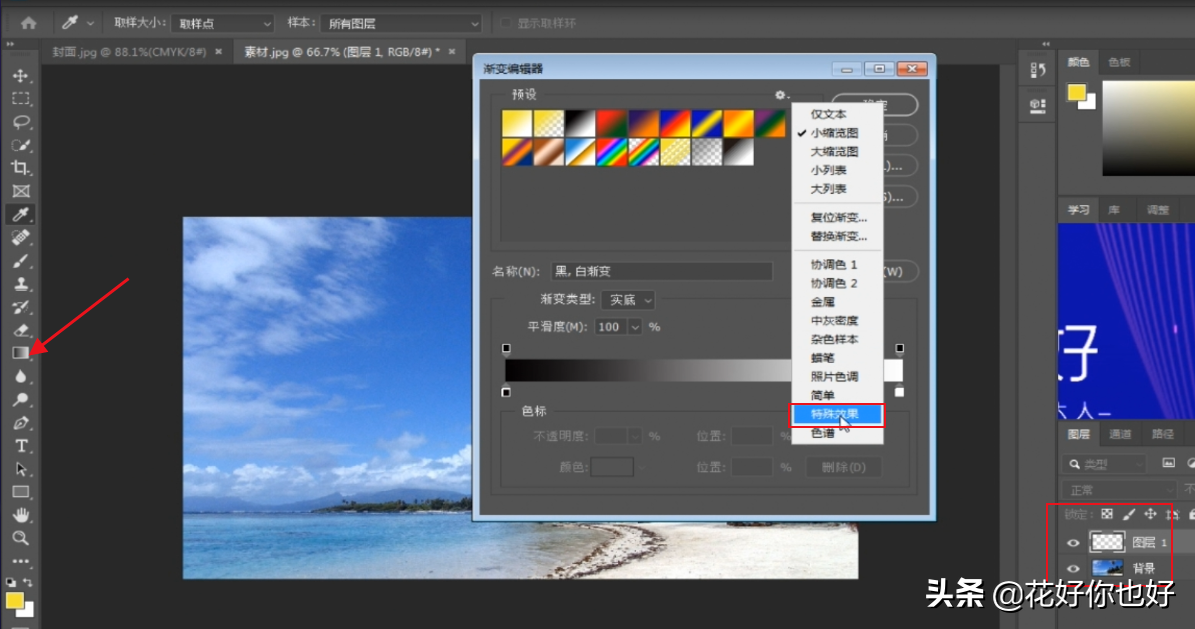Switch to the 色板 tab

(1120, 62)
